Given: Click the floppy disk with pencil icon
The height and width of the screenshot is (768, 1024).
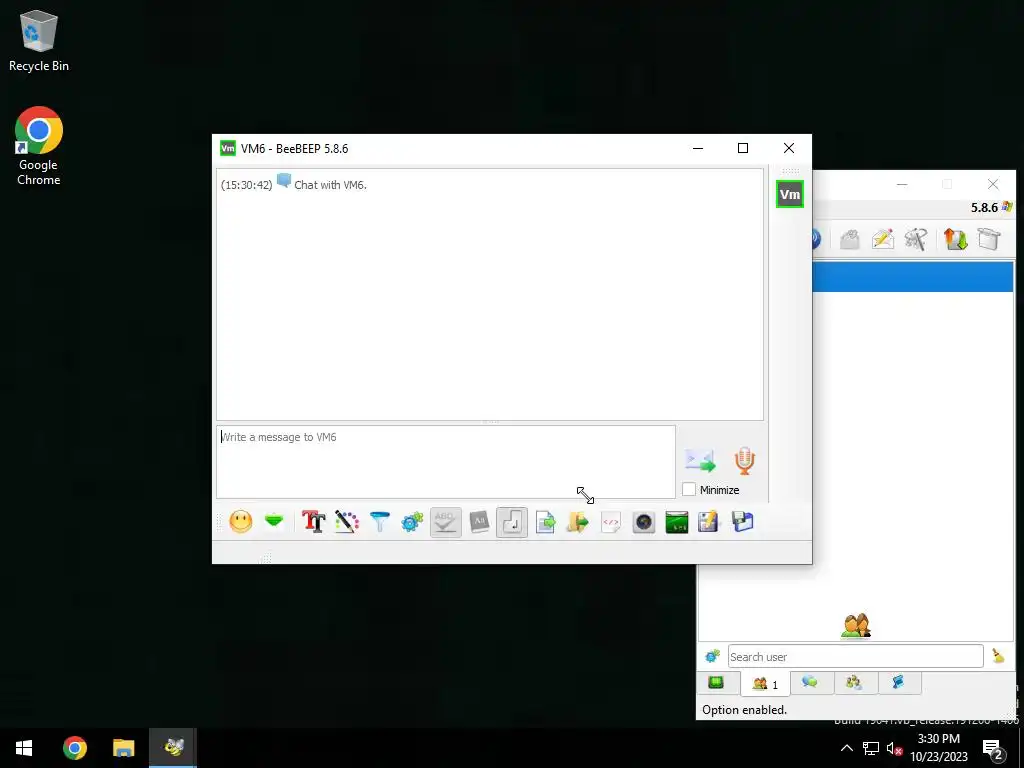Looking at the screenshot, I should [x=709, y=522].
